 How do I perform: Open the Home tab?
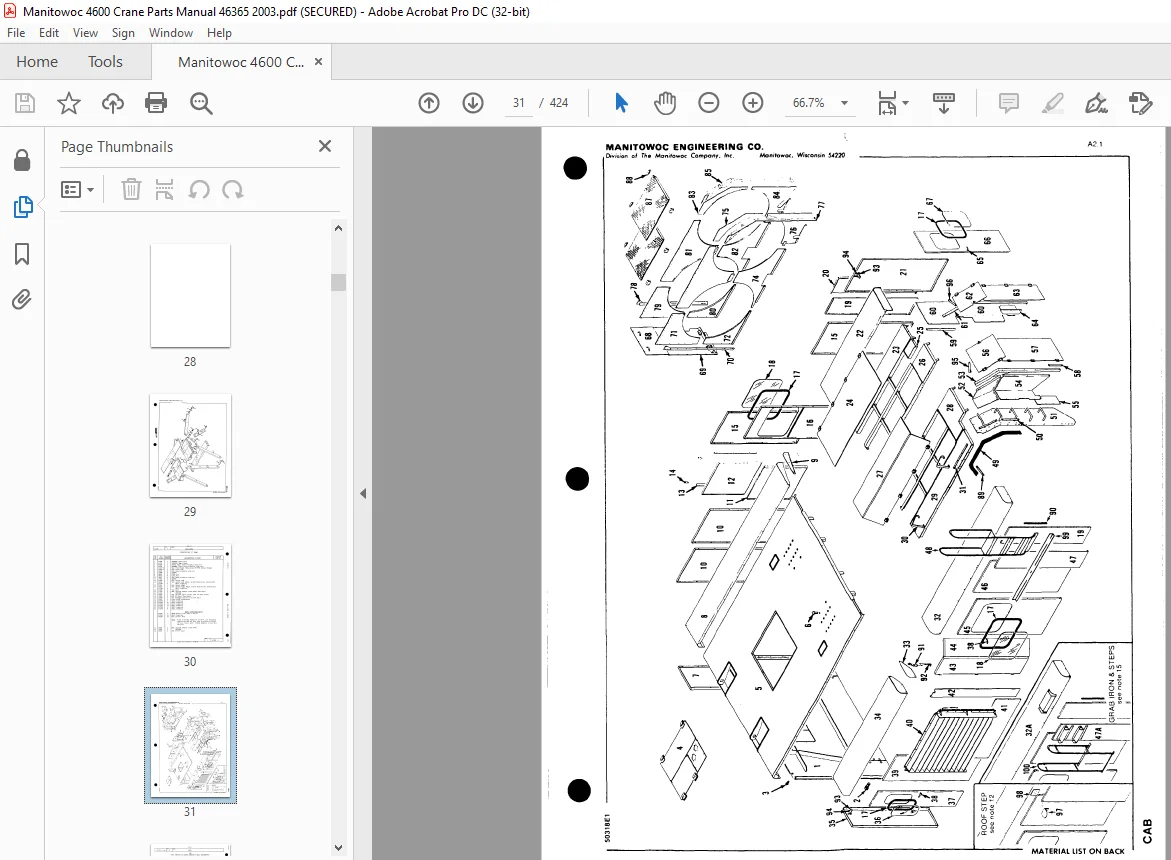point(37,62)
